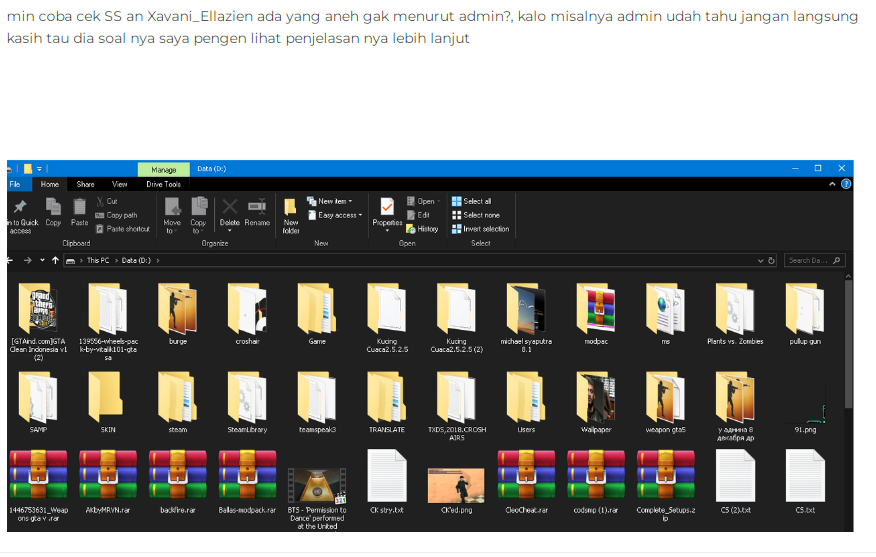This screenshot has height=557, width=876.
Task: Click This PC in address bar
Action: [x=98, y=260]
